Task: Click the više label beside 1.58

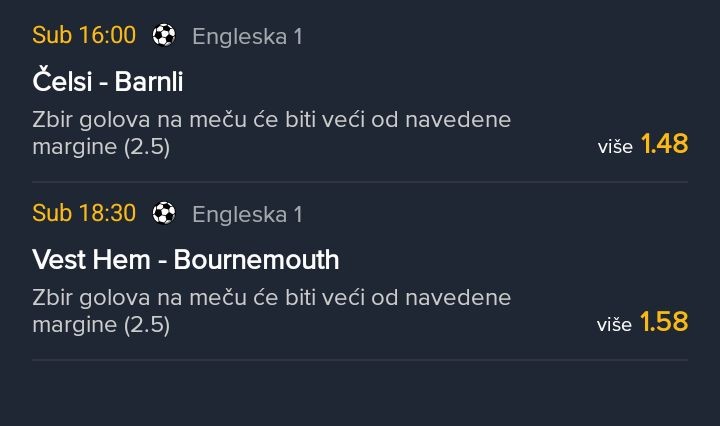Action: [x=614, y=324]
